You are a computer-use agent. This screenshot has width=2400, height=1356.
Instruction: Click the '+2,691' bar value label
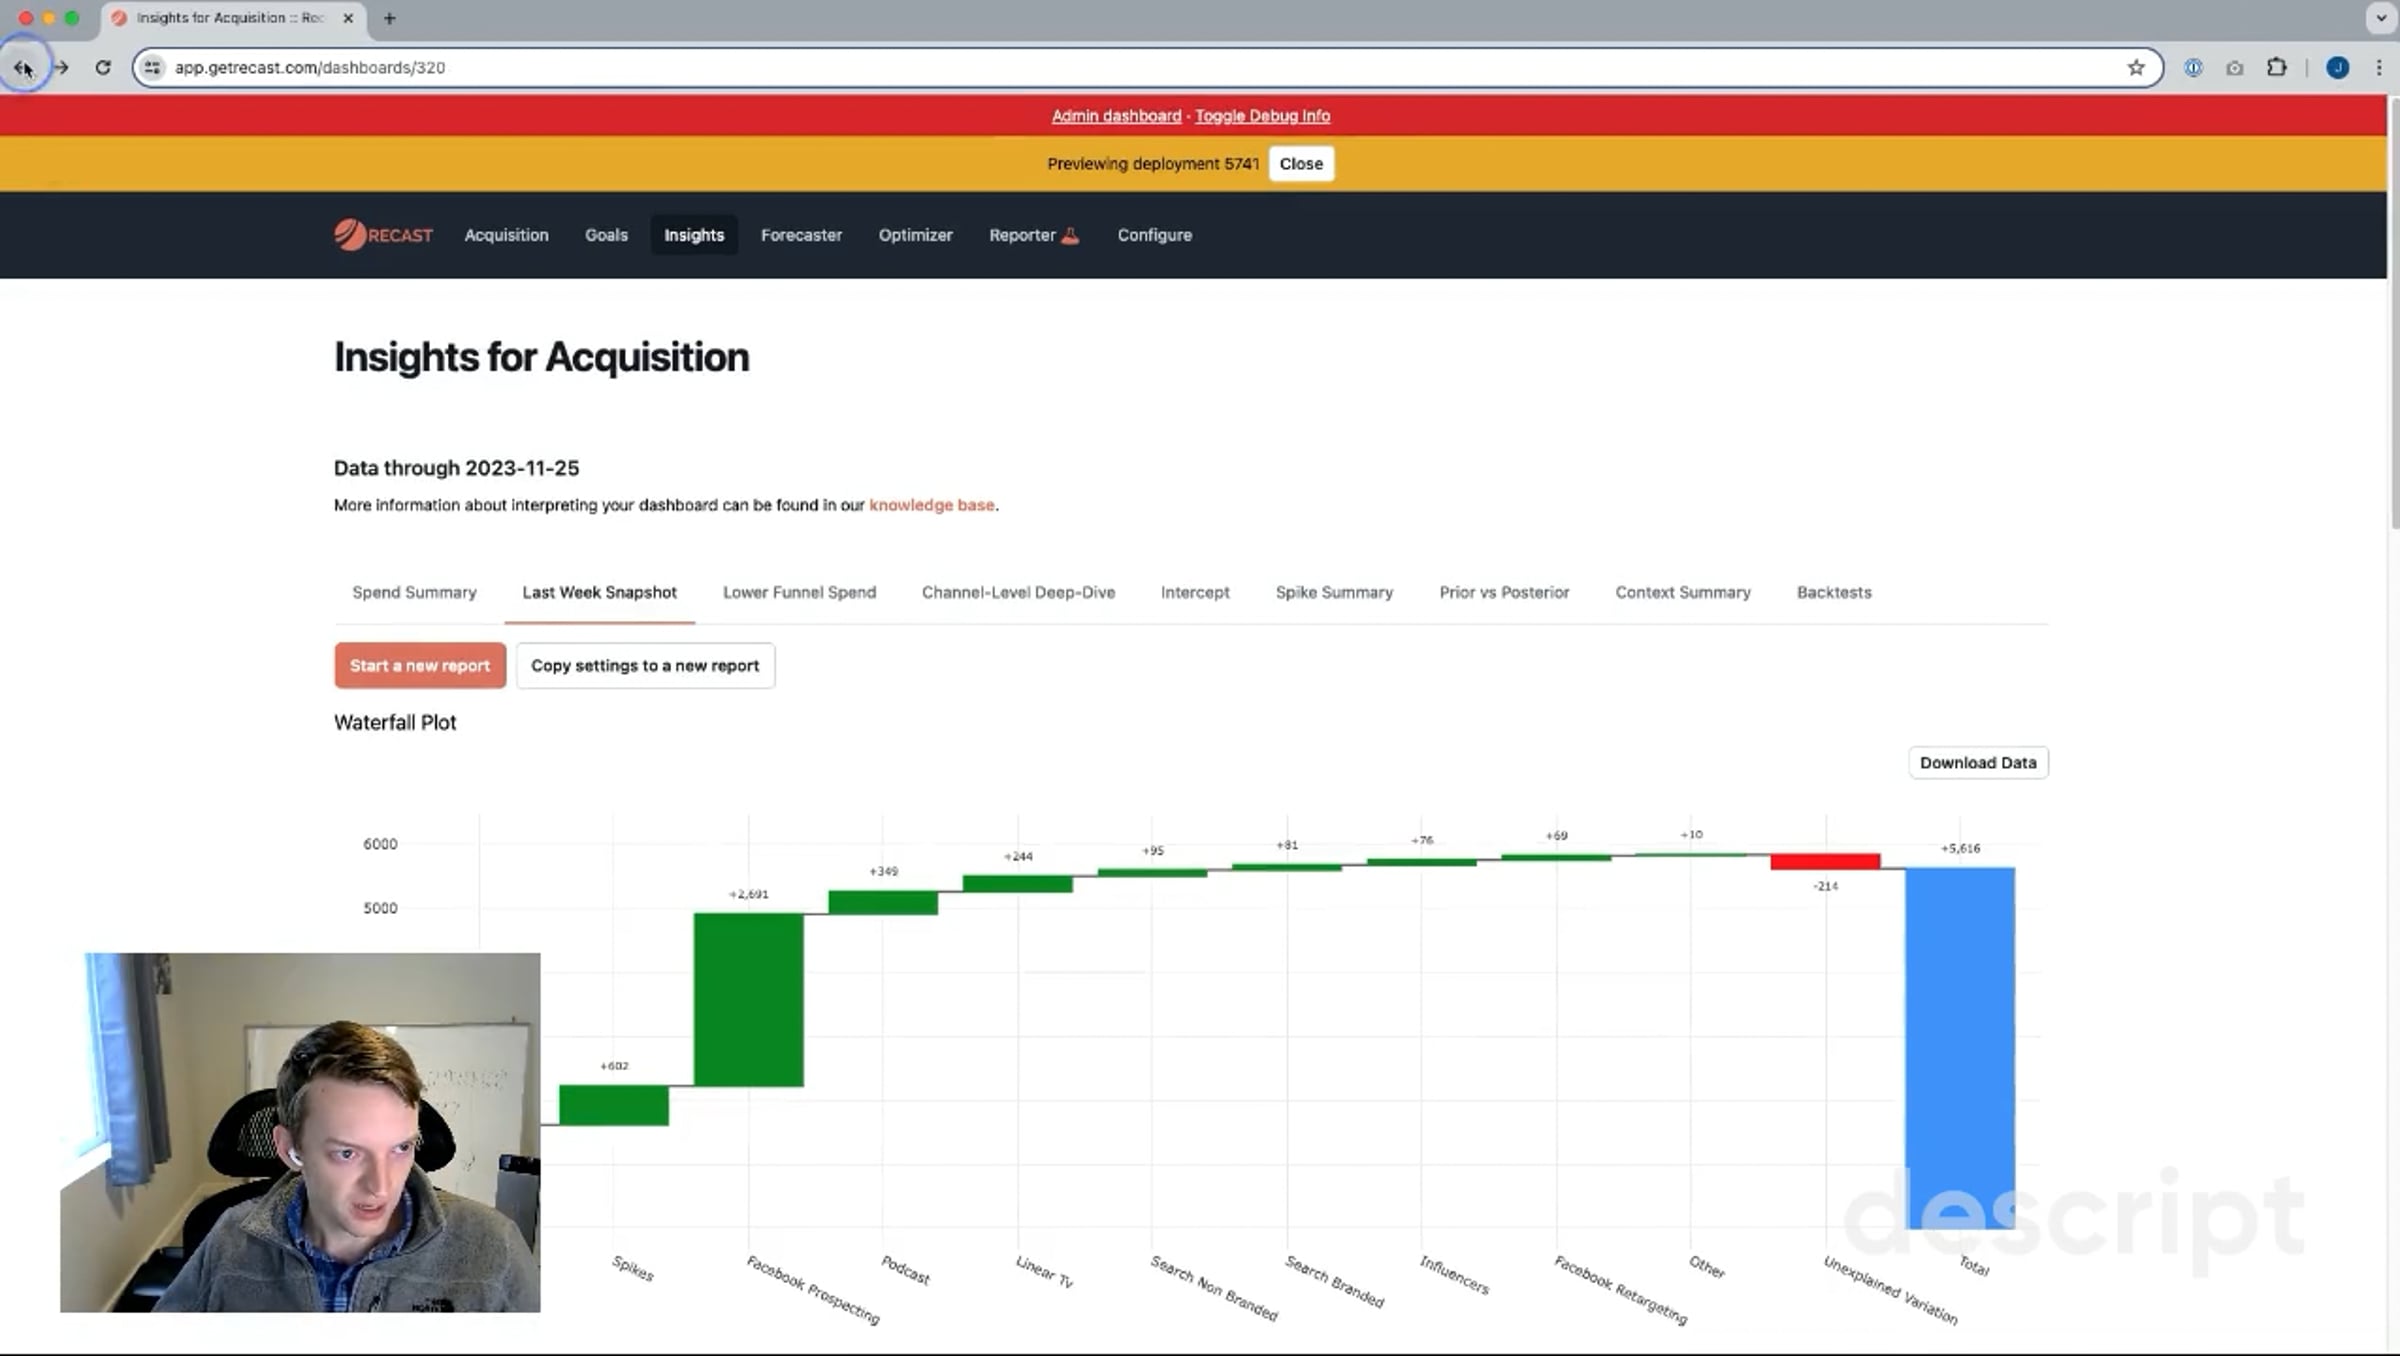click(x=749, y=894)
